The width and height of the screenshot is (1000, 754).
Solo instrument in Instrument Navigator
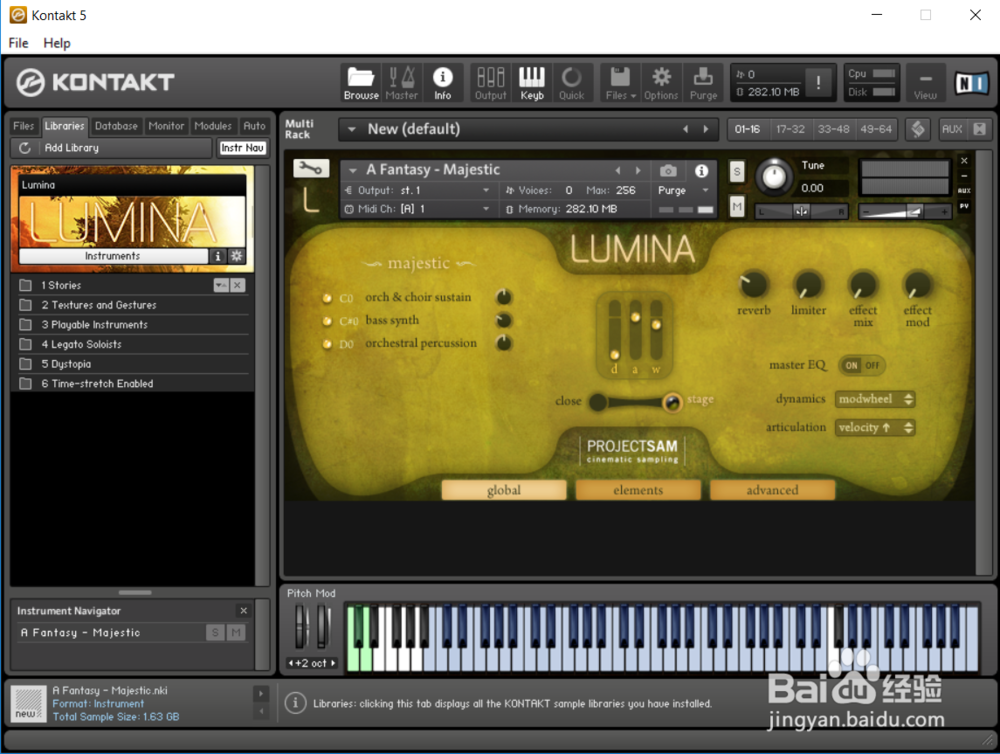[215, 633]
